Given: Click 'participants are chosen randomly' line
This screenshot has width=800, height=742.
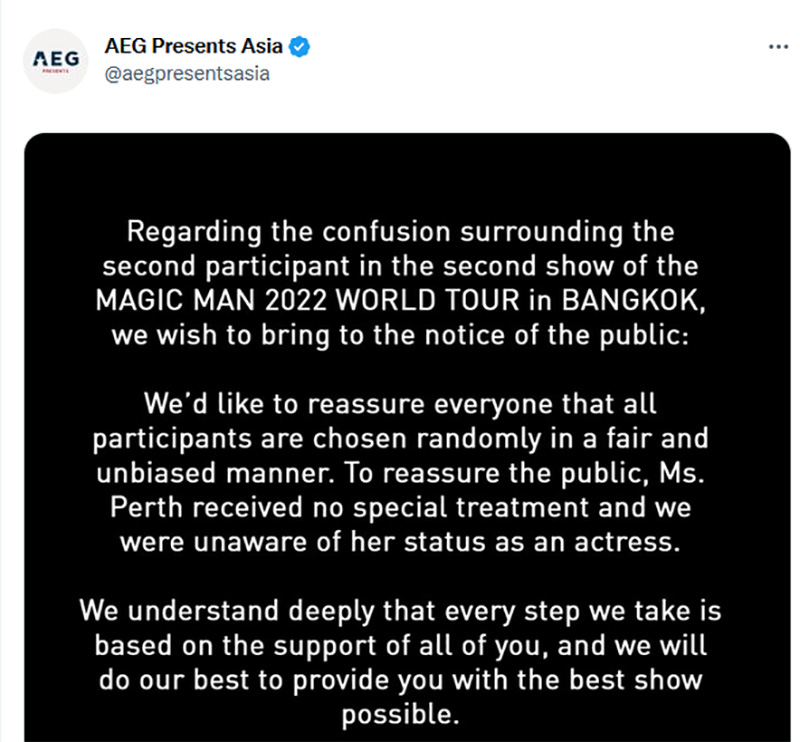Looking at the screenshot, I should (400, 440).
